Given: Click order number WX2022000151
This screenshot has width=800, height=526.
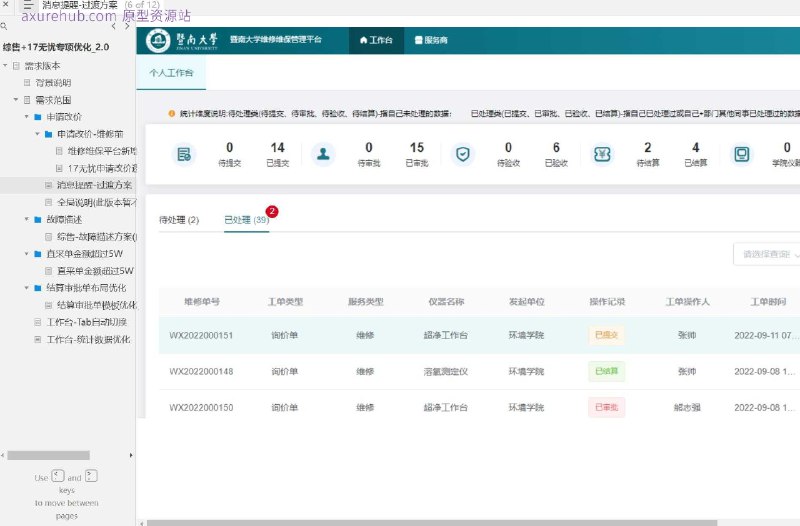Looking at the screenshot, I should click(201, 335).
